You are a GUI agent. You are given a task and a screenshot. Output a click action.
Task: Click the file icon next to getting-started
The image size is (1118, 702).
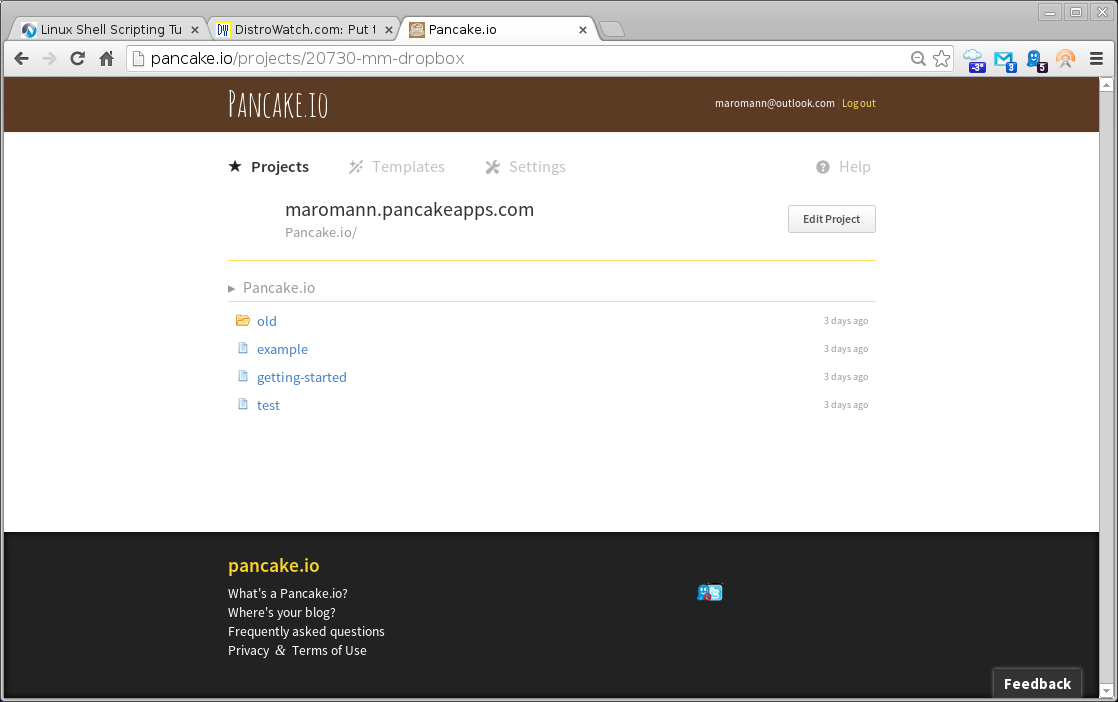pos(243,376)
